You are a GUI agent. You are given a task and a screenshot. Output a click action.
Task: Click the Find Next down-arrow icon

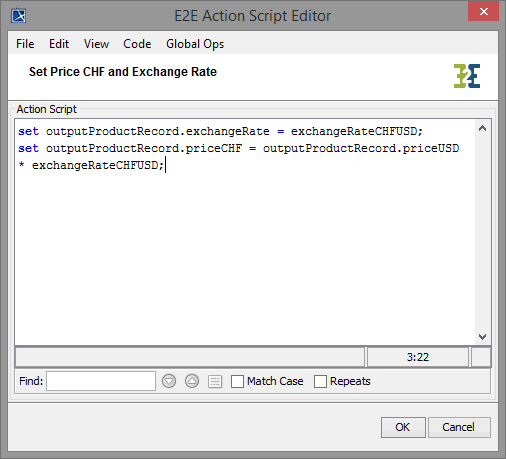(x=169, y=381)
